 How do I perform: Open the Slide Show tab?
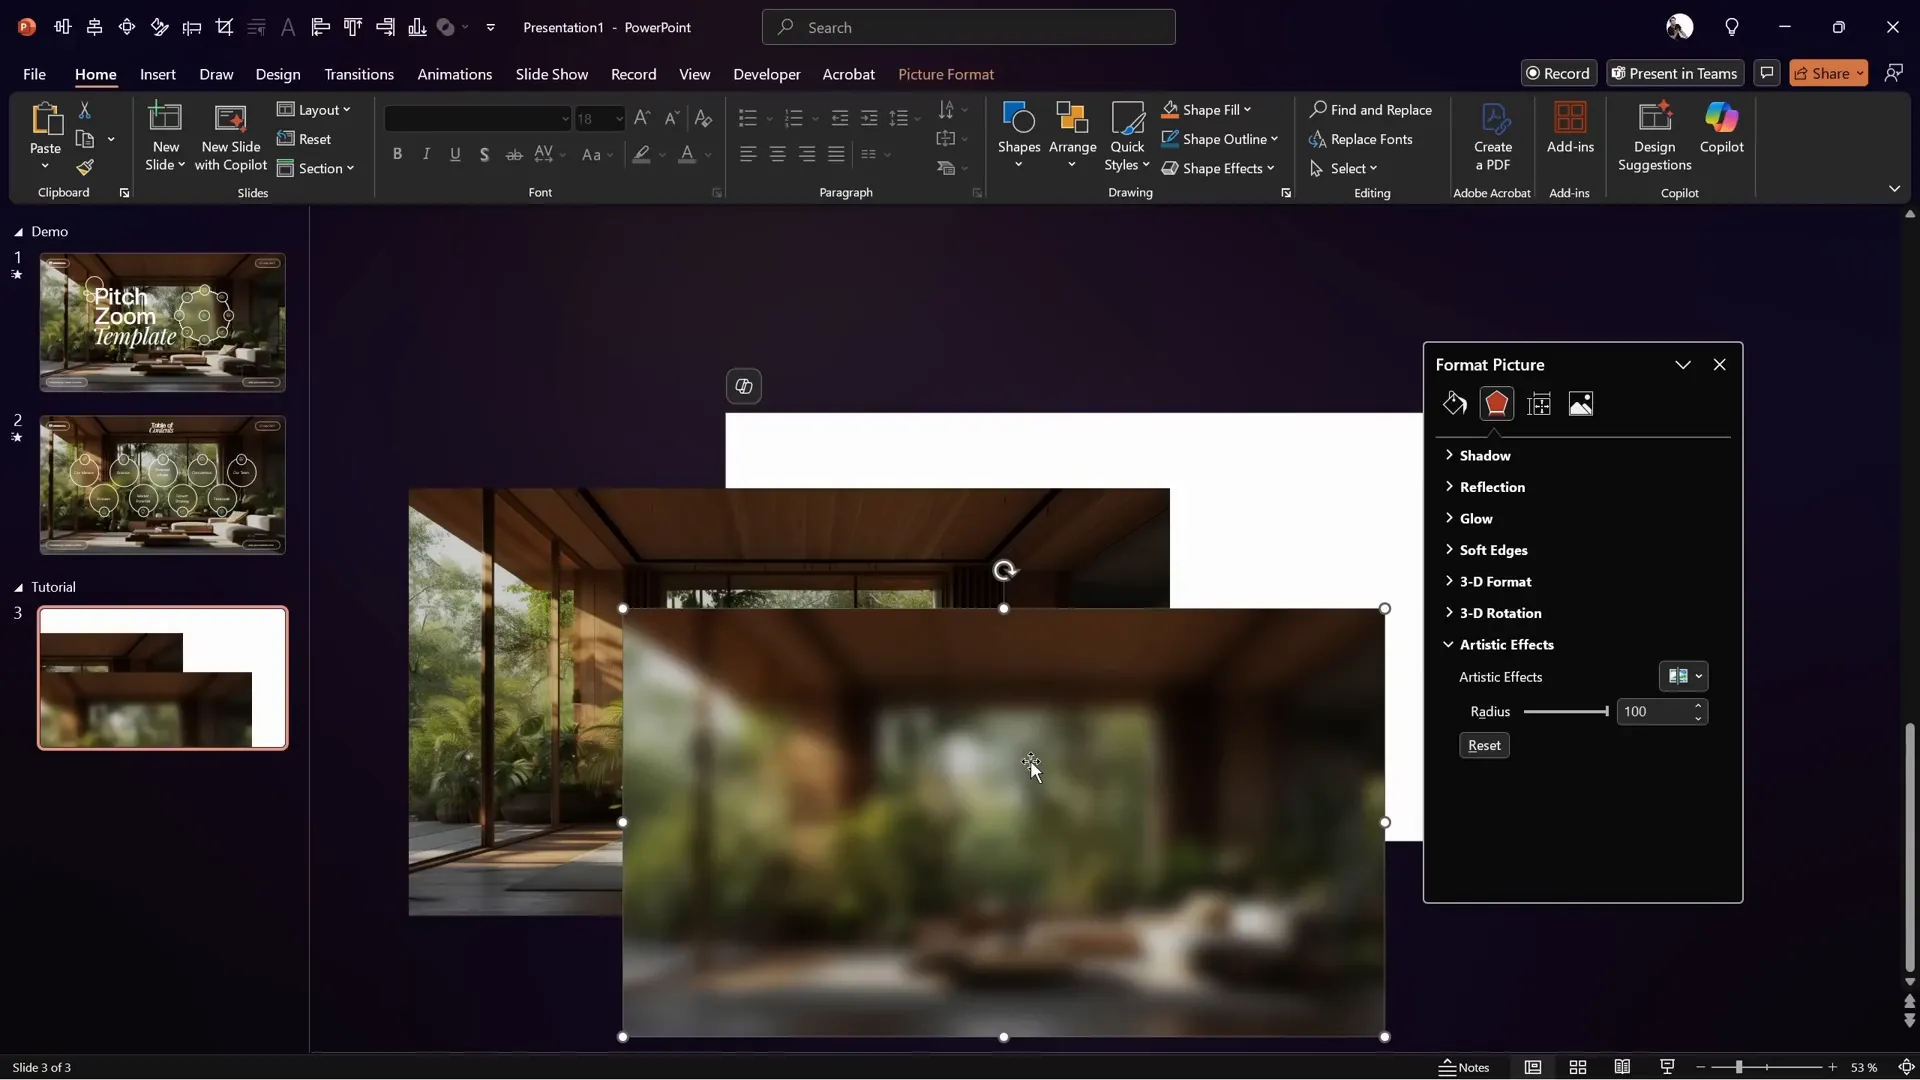[552, 74]
